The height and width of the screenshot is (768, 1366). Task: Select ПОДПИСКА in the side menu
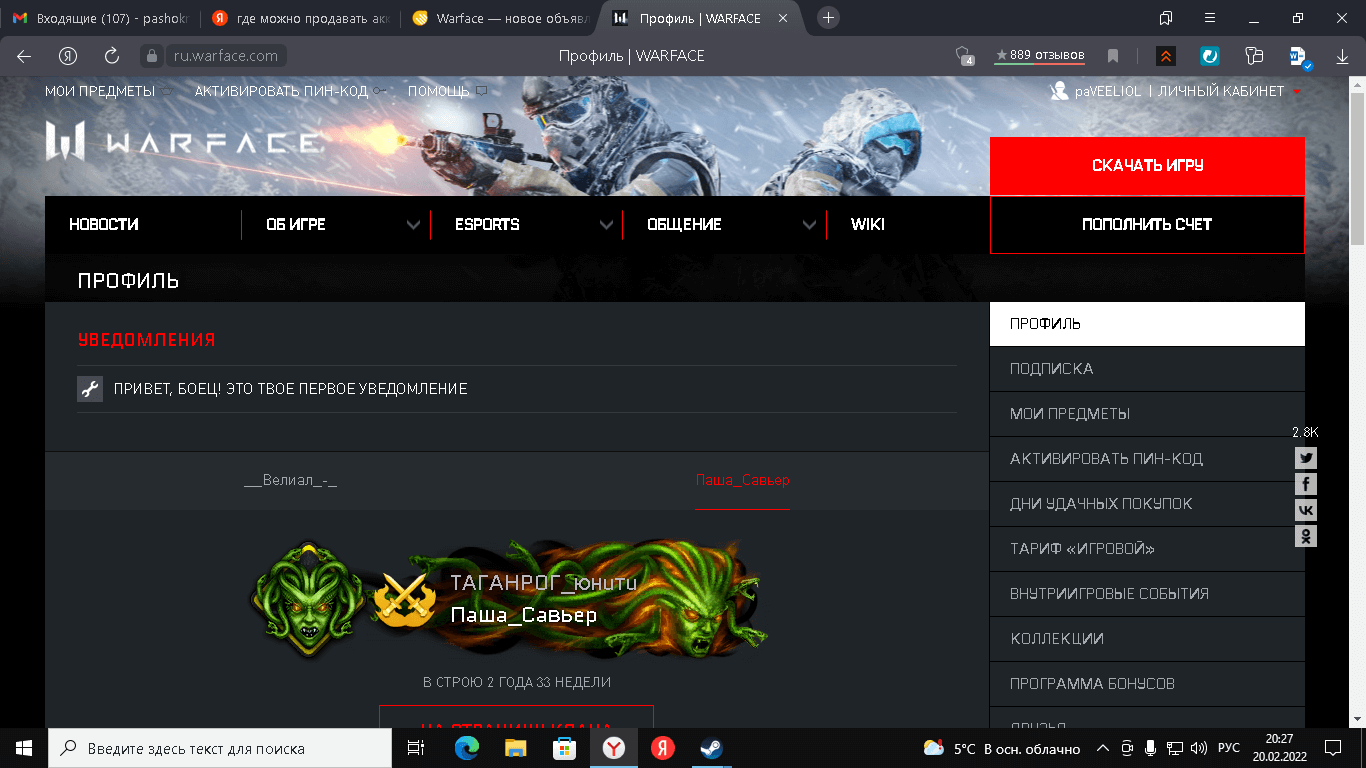[1147, 369]
